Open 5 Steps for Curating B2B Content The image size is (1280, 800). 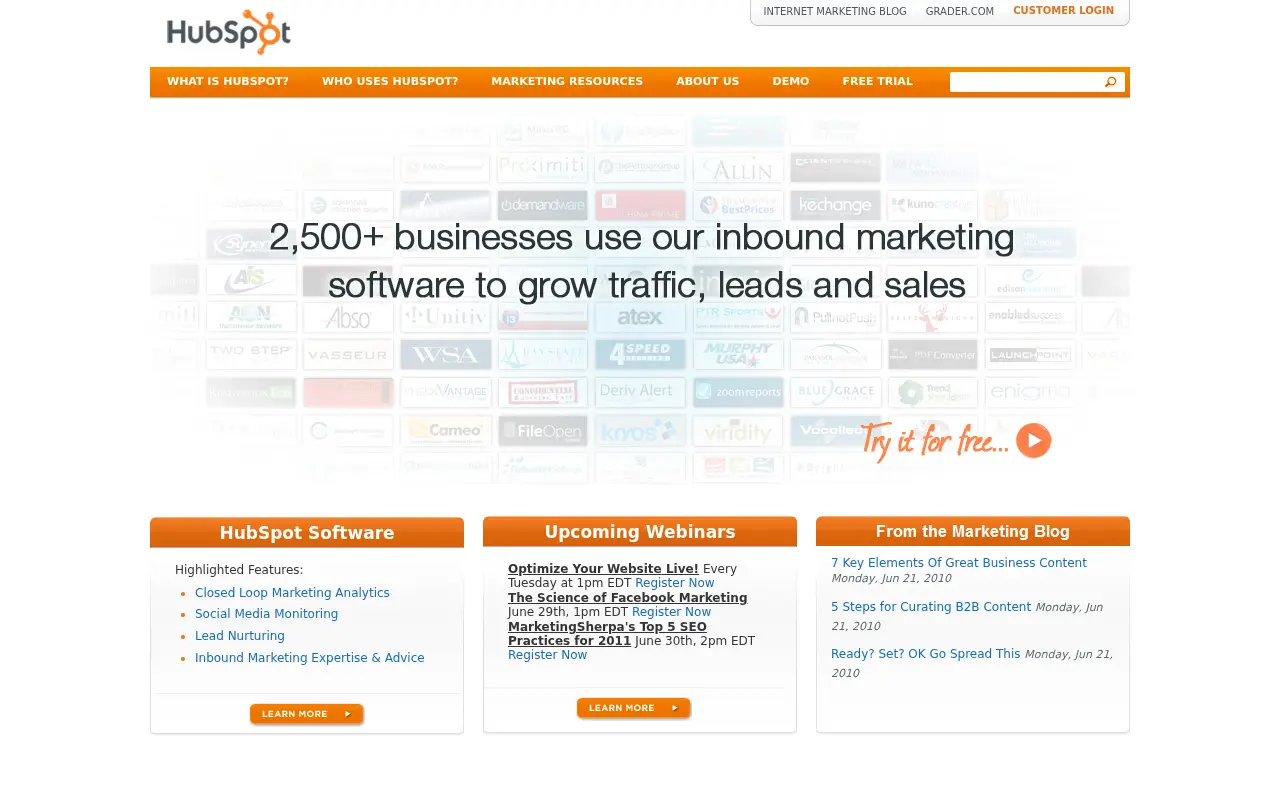point(931,607)
